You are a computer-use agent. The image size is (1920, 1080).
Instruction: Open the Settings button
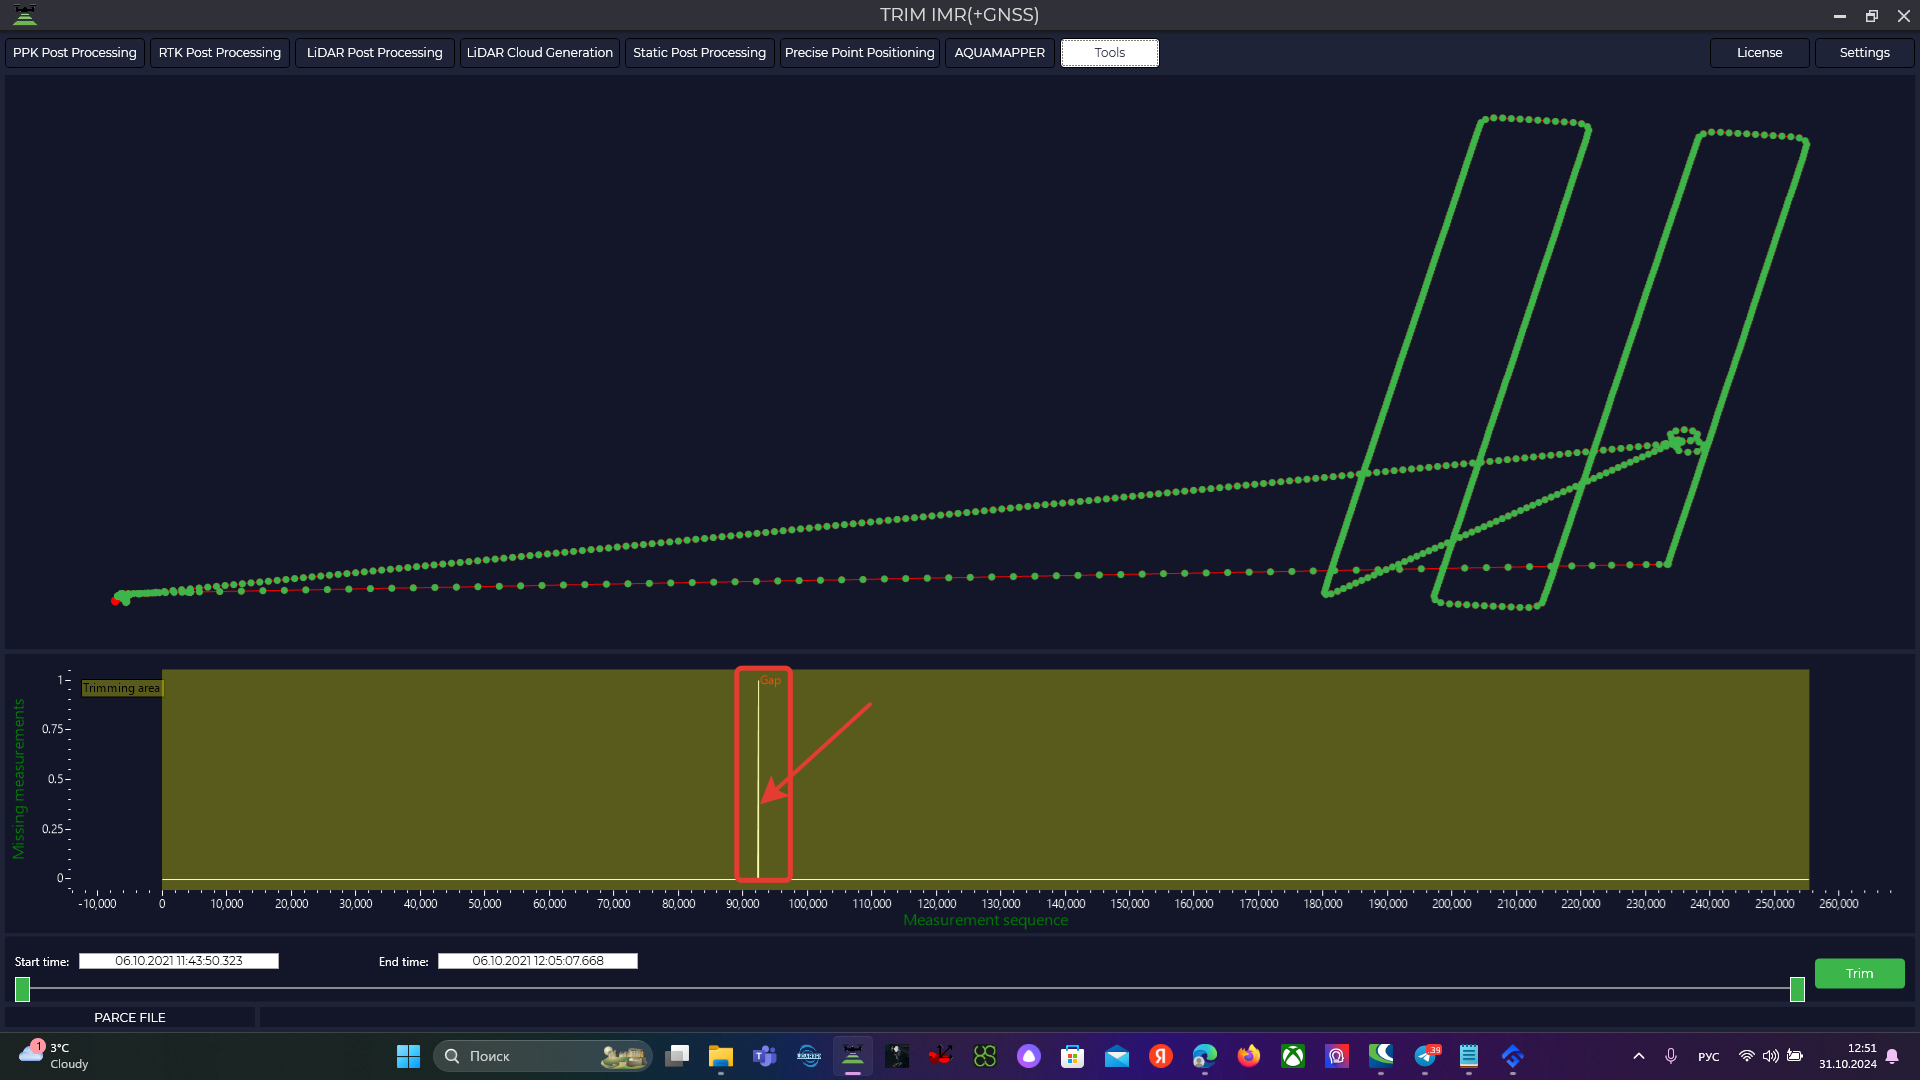pyautogui.click(x=1864, y=53)
